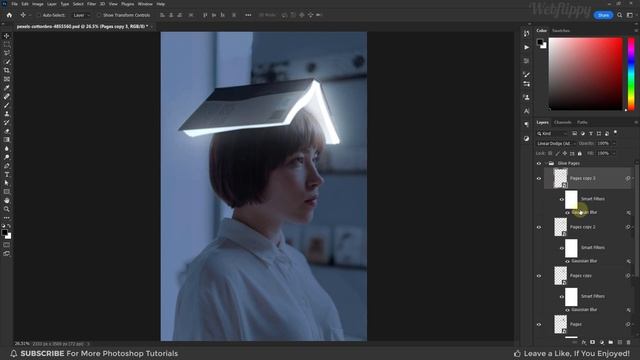
Task: Select the Move tool in the left toolbar
Action: 7,36
